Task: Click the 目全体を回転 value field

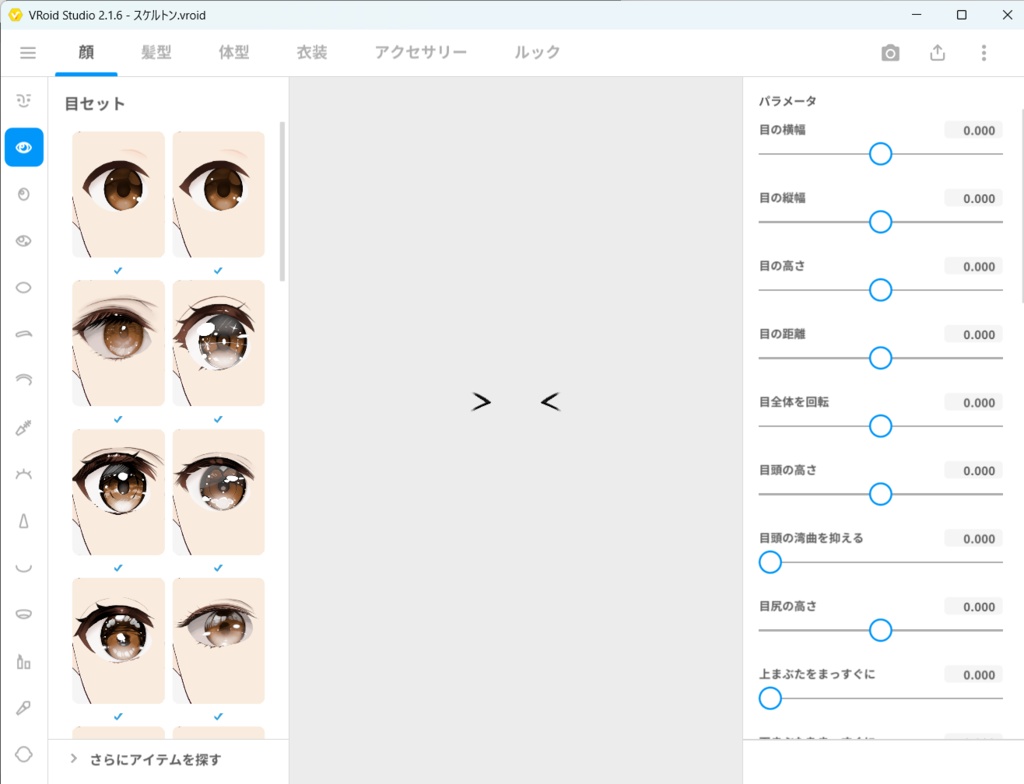Action: [973, 402]
